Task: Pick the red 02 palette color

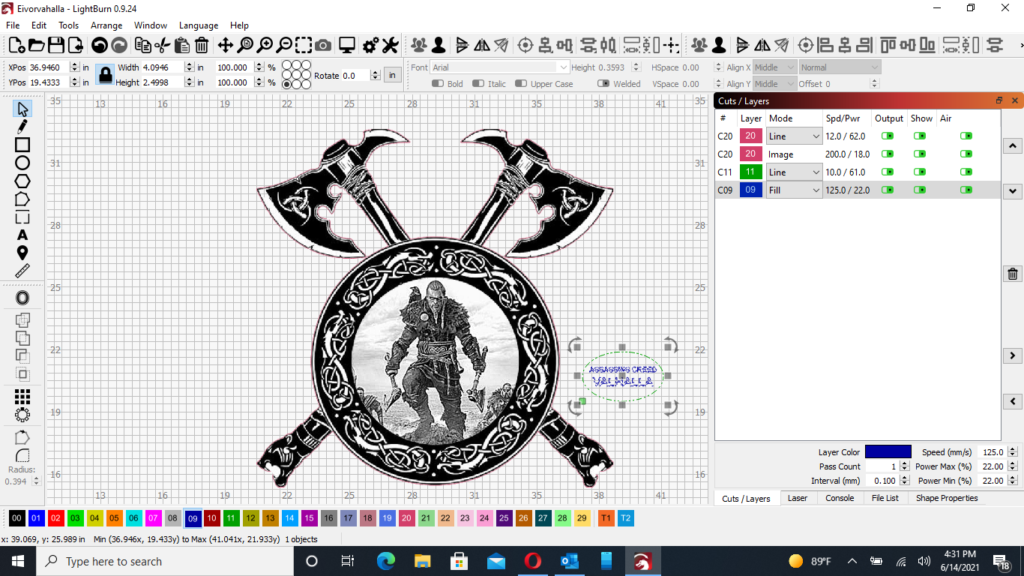Action: point(56,518)
